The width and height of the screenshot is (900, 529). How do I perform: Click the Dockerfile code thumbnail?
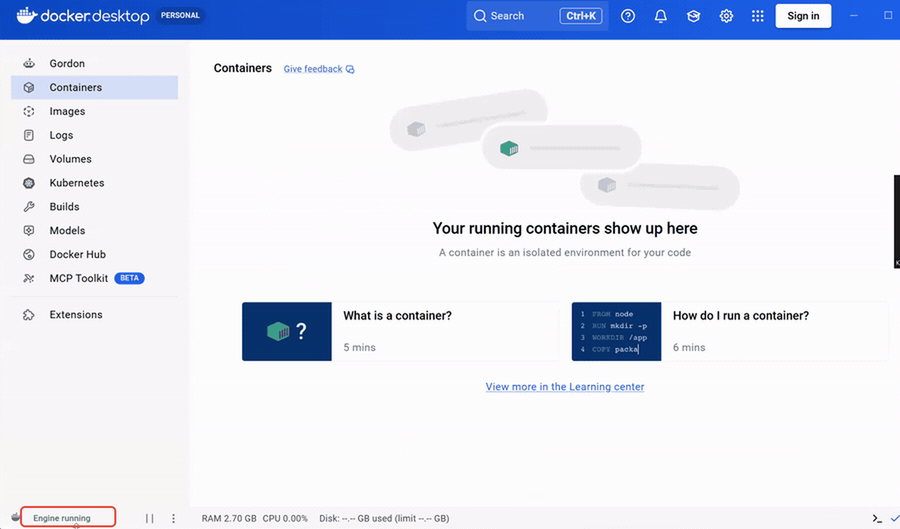pos(616,332)
